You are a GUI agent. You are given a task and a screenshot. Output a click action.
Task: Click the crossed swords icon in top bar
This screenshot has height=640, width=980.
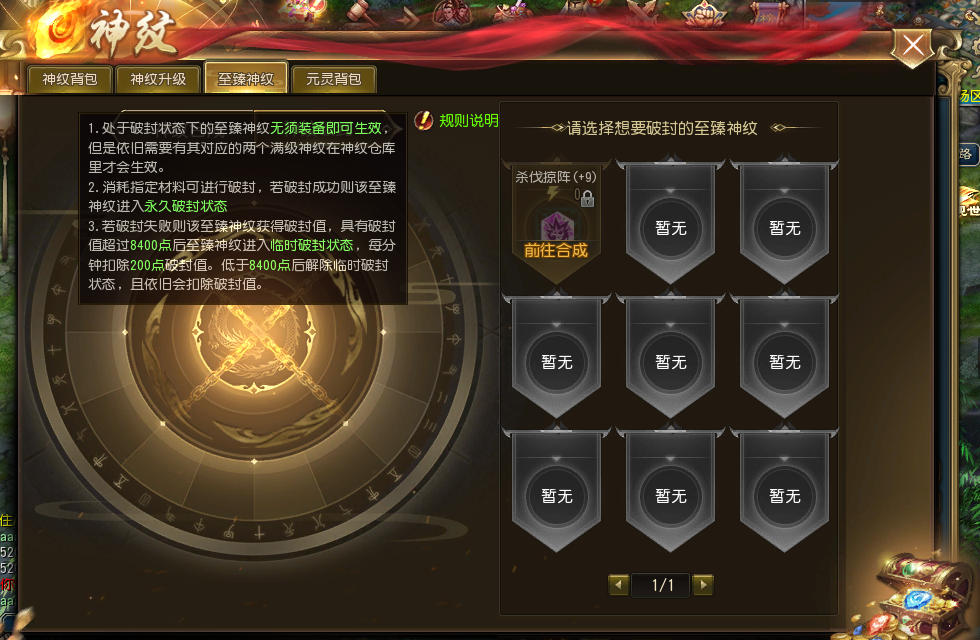click(642, 12)
